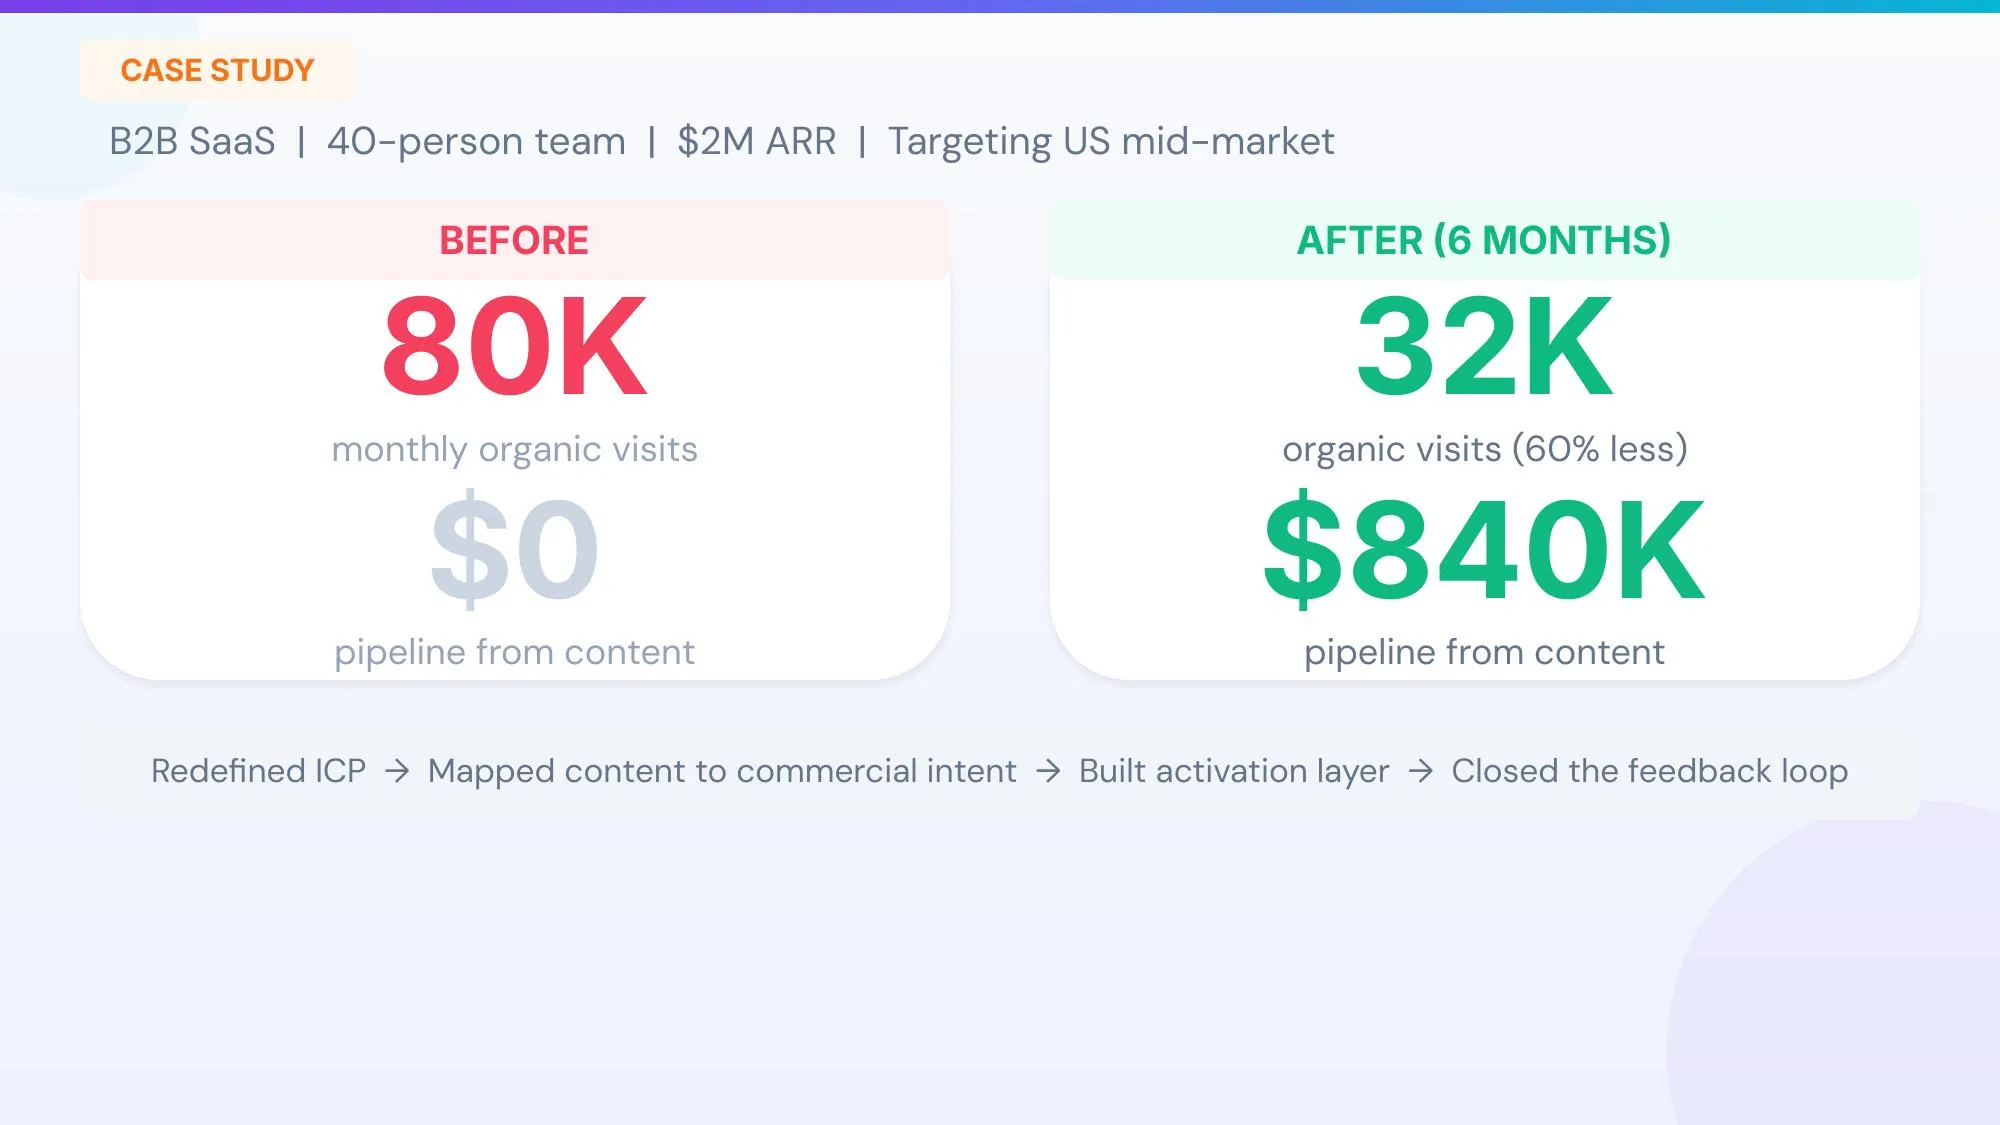The width and height of the screenshot is (2000, 1125).
Task: Click the Closed the feedback loop step
Action: pyautogui.click(x=1649, y=771)
